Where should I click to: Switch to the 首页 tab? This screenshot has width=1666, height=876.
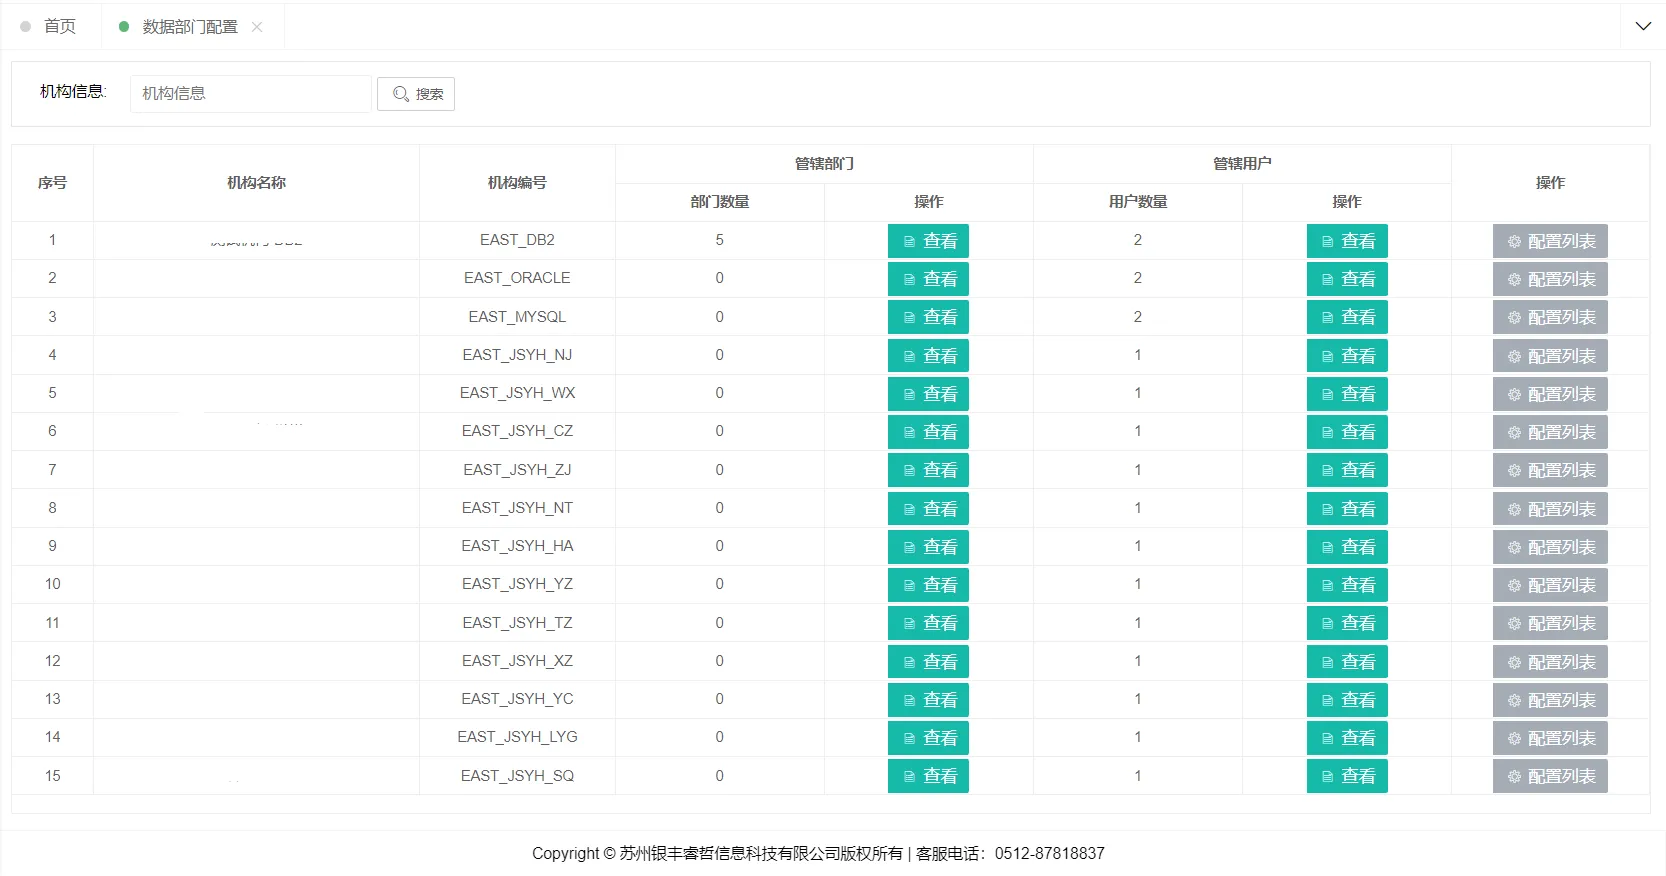click(x=59, y=27)
